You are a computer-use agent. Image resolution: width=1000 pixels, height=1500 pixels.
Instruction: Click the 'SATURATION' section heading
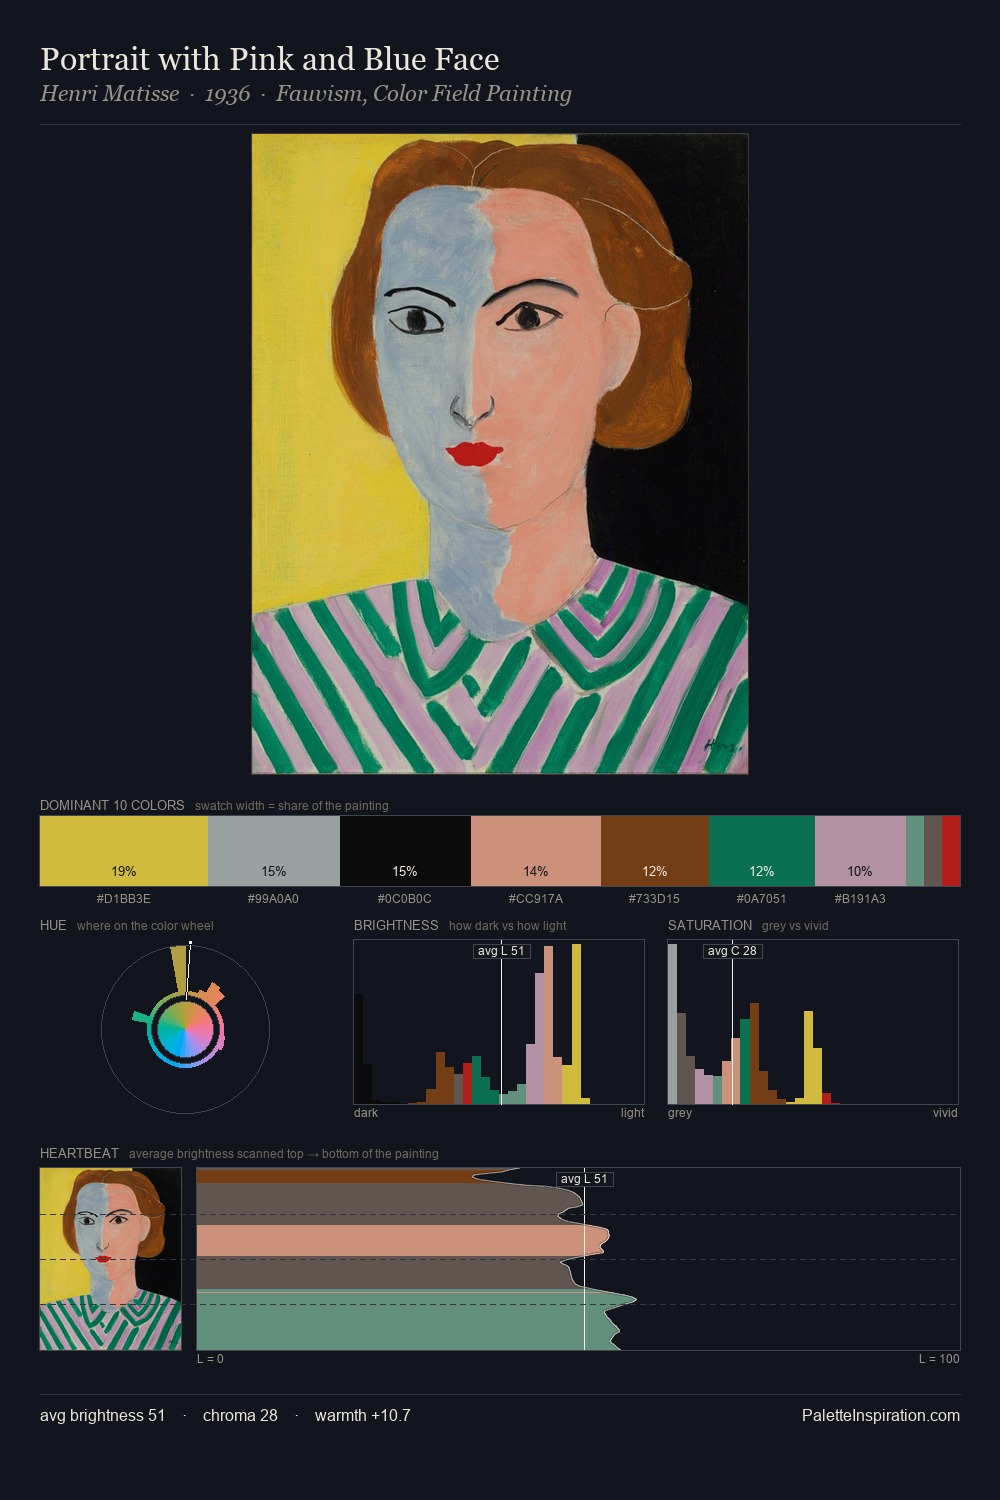[710, 925]
